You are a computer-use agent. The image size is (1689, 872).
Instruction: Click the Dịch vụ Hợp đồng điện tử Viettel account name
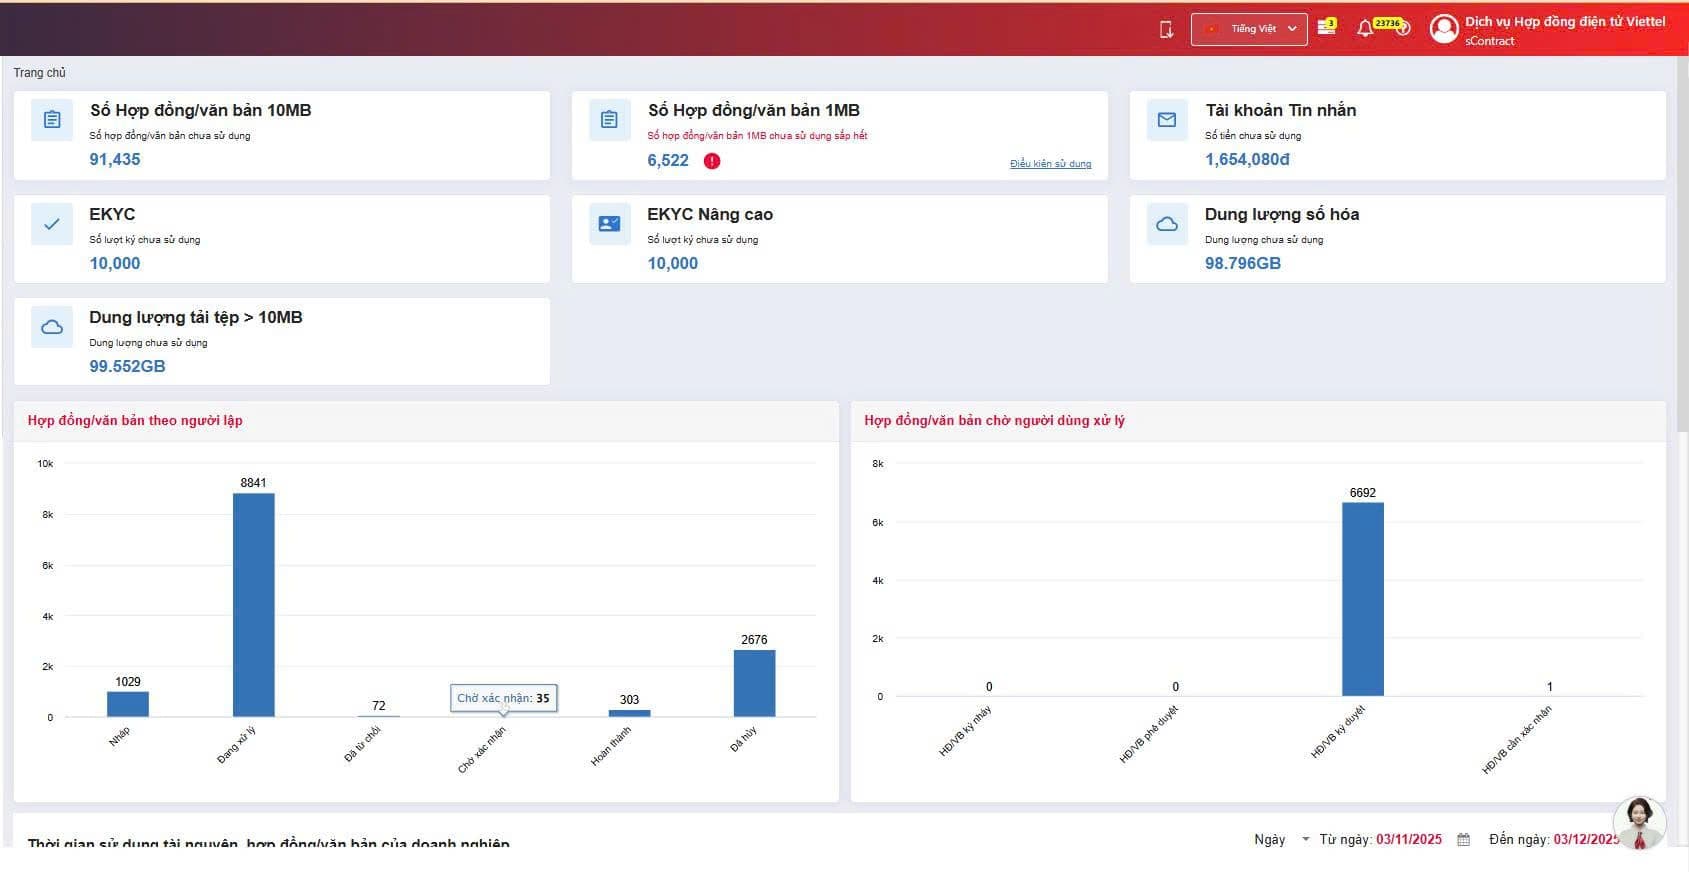pyautogui.click(x=1564, y=22)
